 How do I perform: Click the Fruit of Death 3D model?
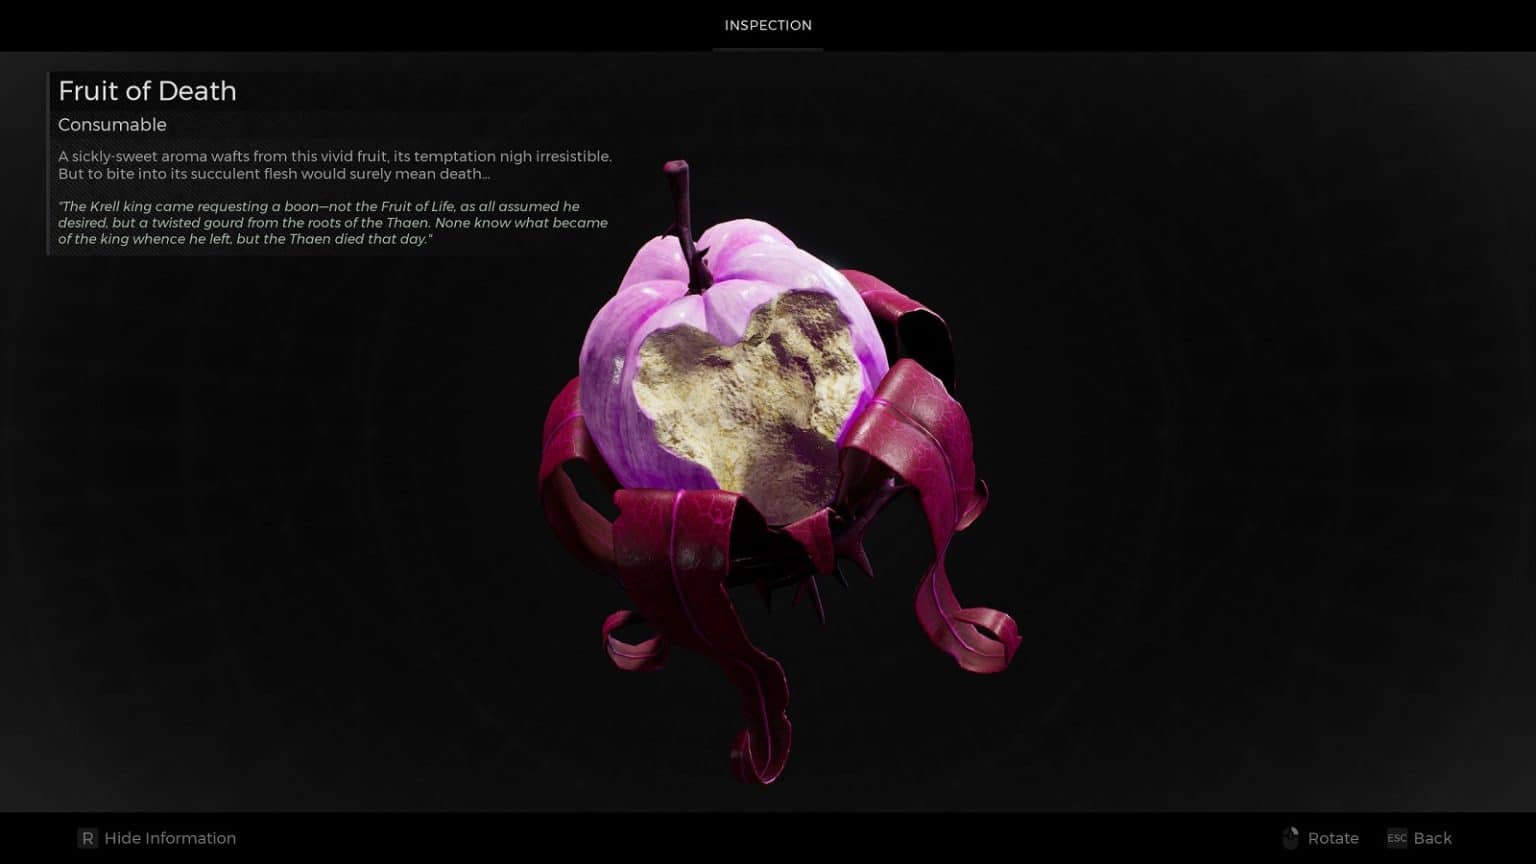[780, 470]
